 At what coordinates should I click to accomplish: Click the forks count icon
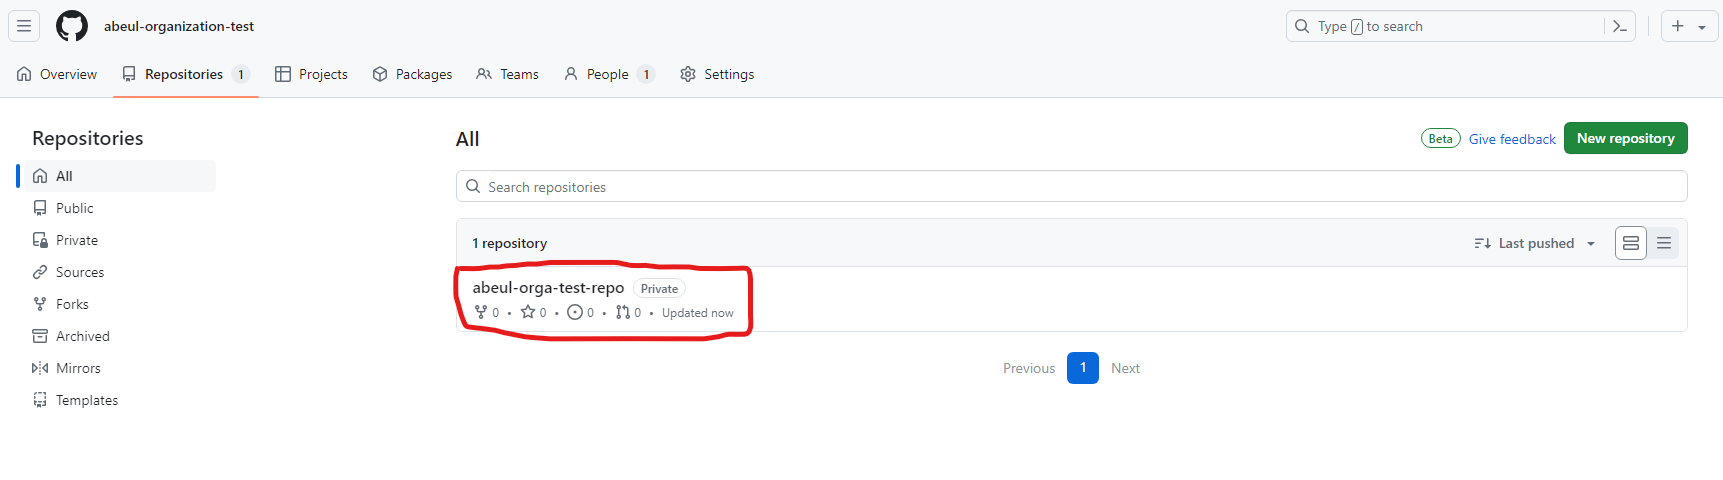pos(481,312)
